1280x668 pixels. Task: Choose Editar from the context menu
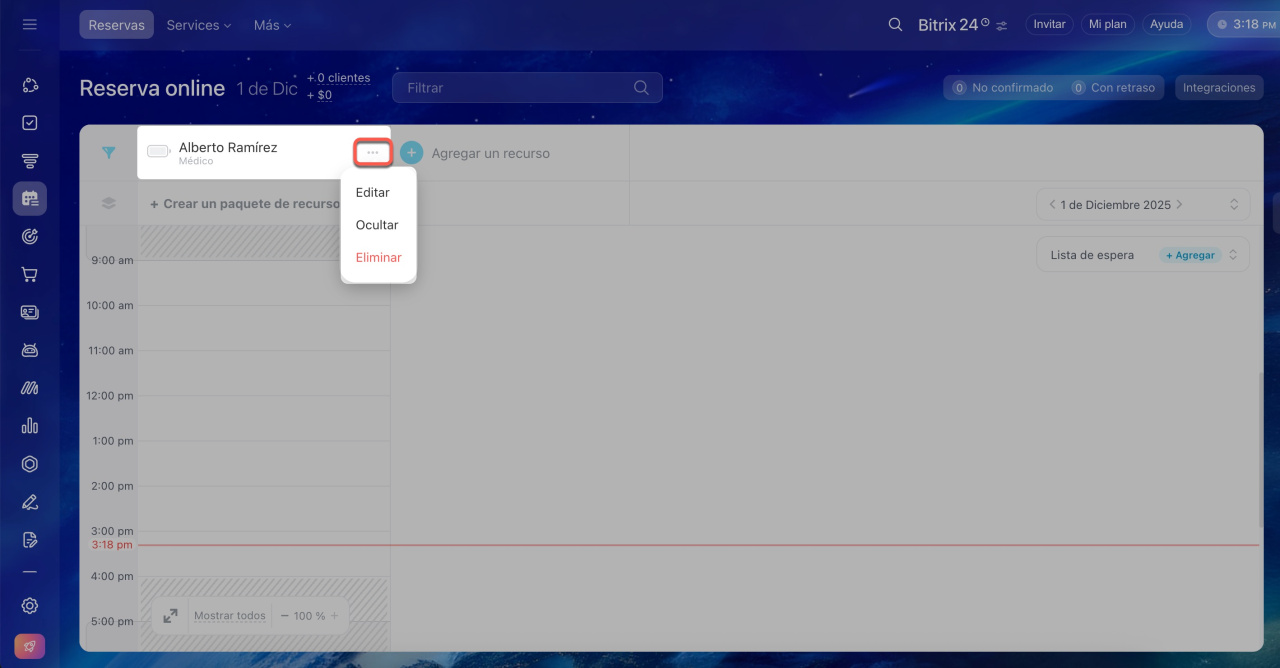372,192
